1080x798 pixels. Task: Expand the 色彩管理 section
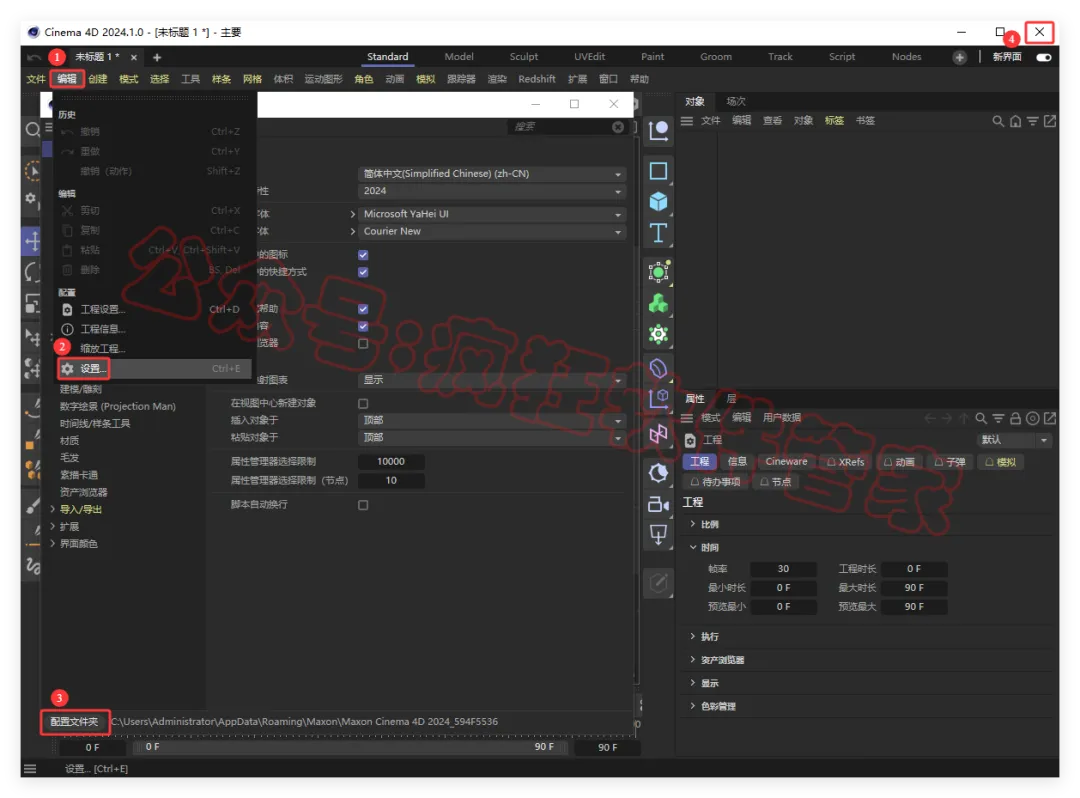pyautogui.click(x=692, y=706)
